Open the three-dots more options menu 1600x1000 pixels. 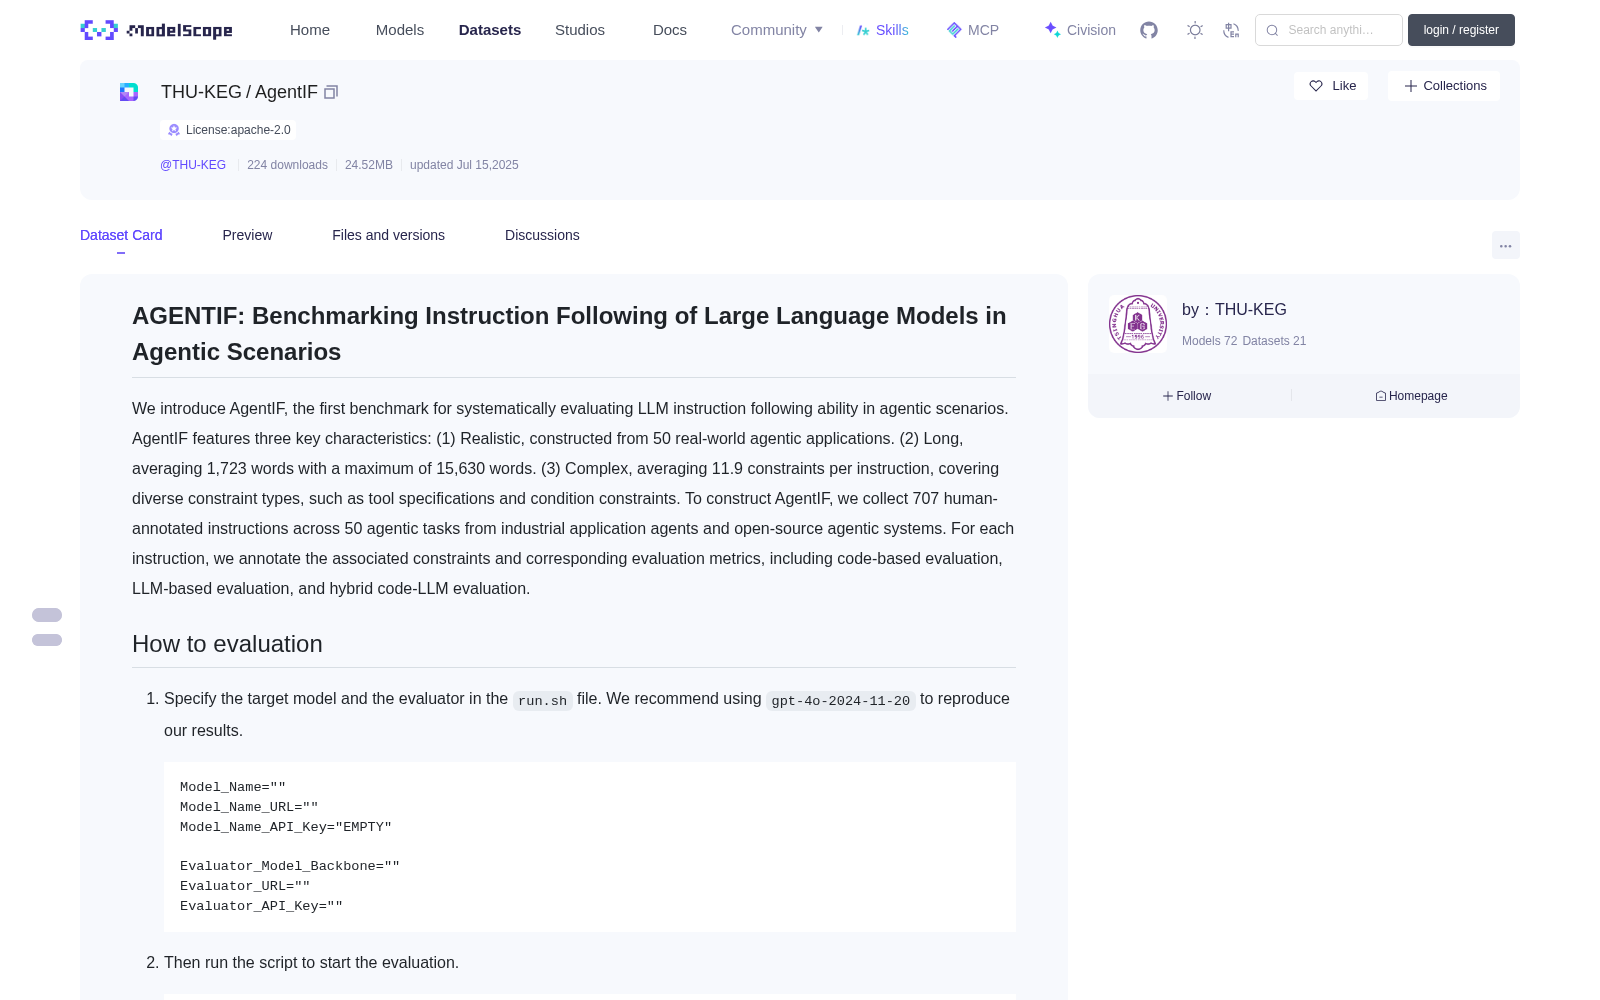(x=1506, y=245)
